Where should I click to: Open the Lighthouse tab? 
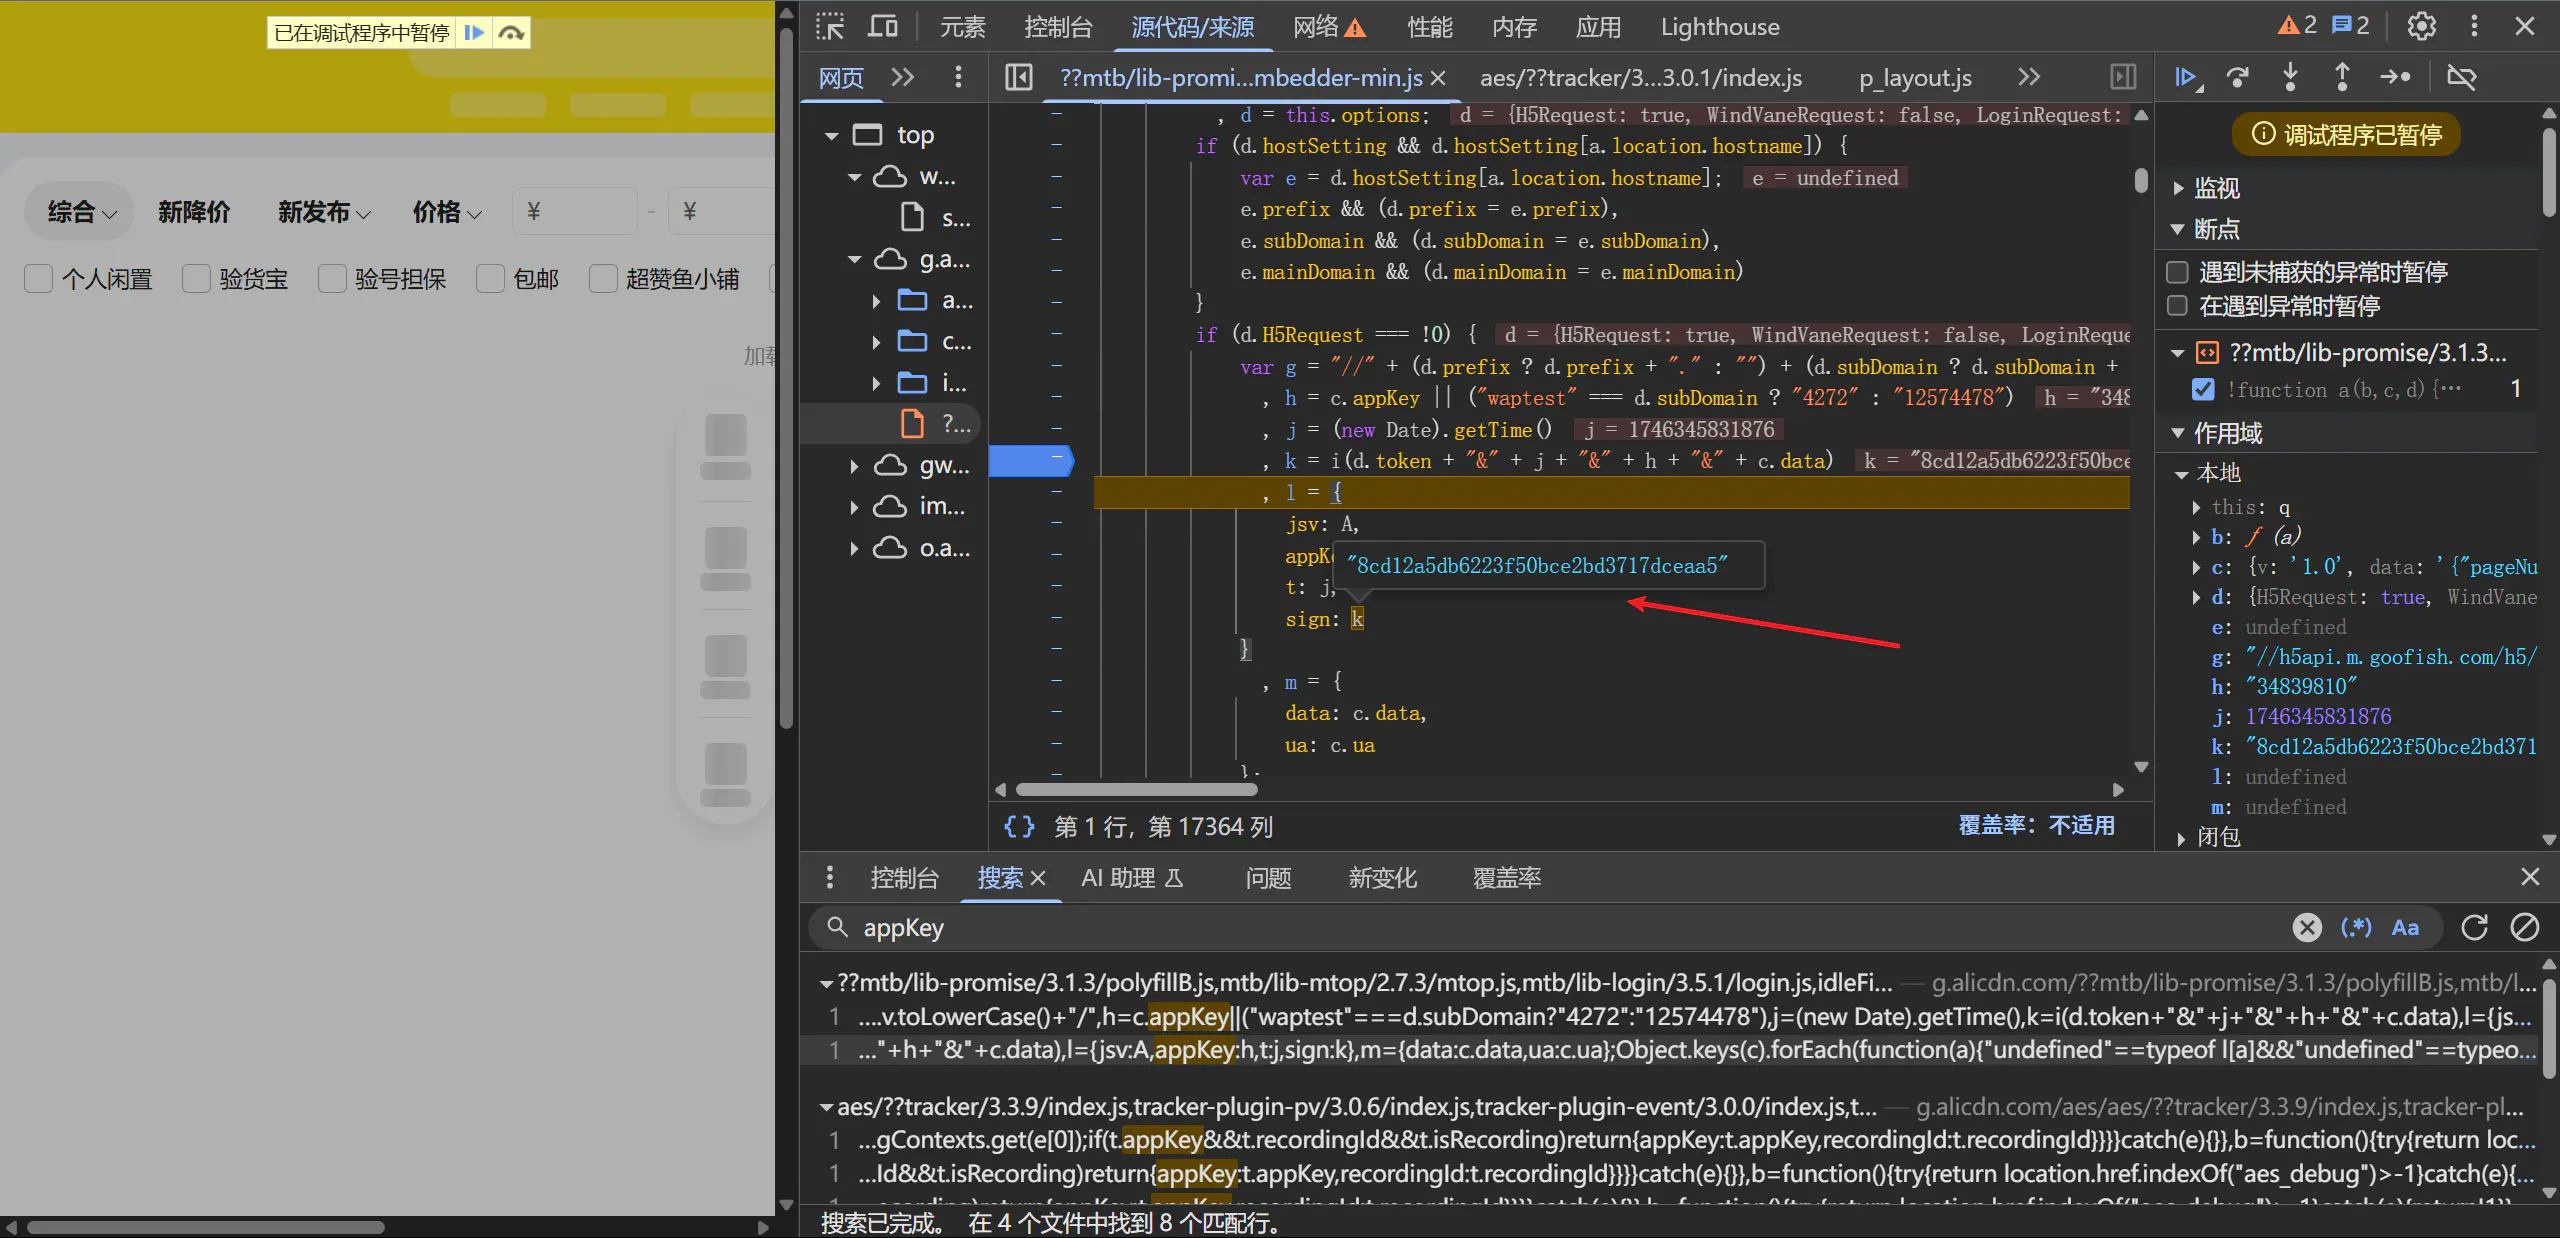tap(1719, 27)
